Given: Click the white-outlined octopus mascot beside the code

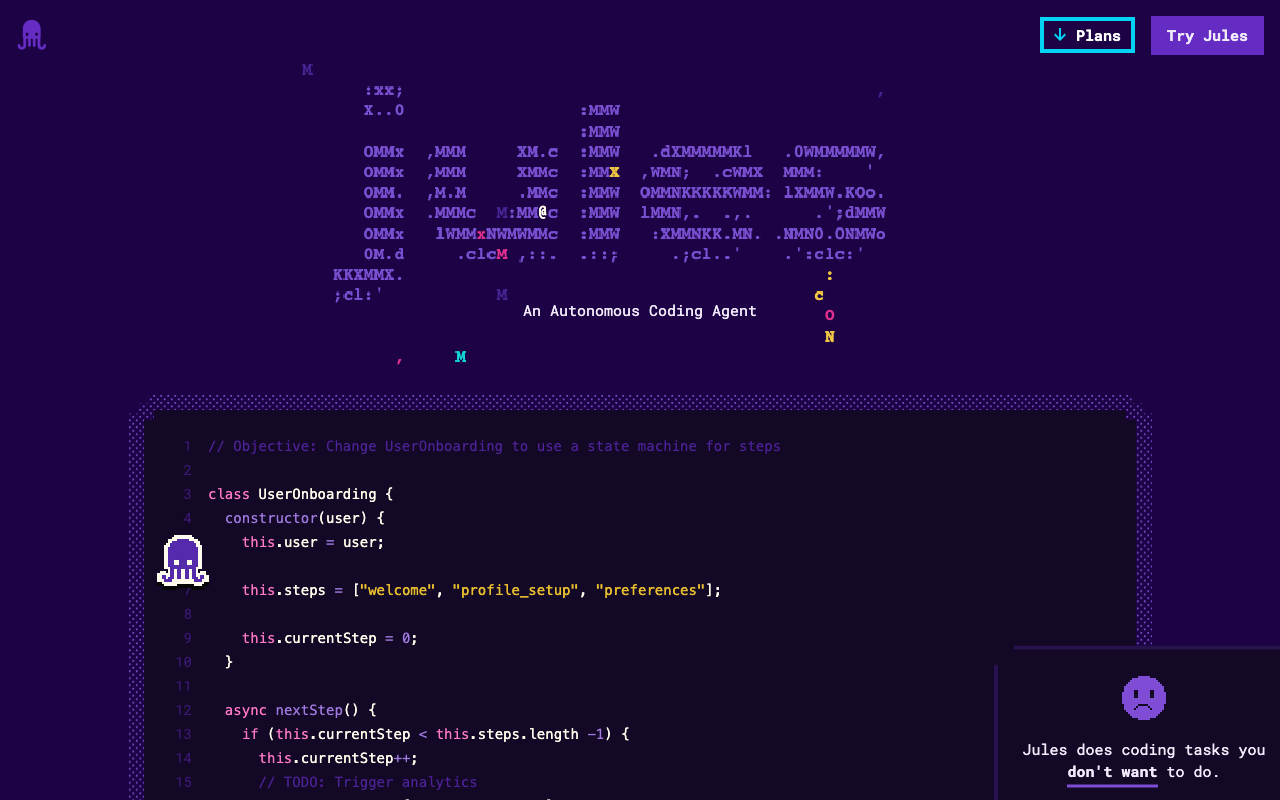Looking at the screenshot, I should click(x=183, y=561).
